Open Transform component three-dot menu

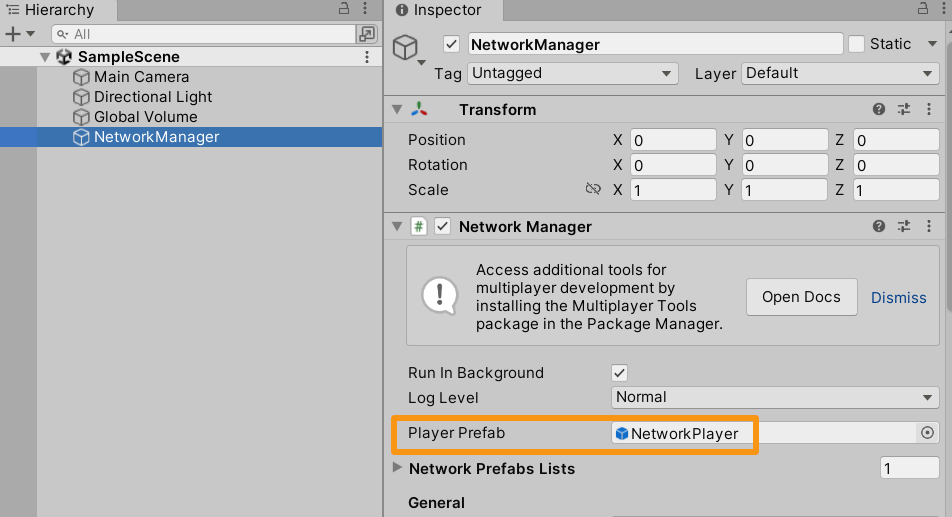pos(929,109)
